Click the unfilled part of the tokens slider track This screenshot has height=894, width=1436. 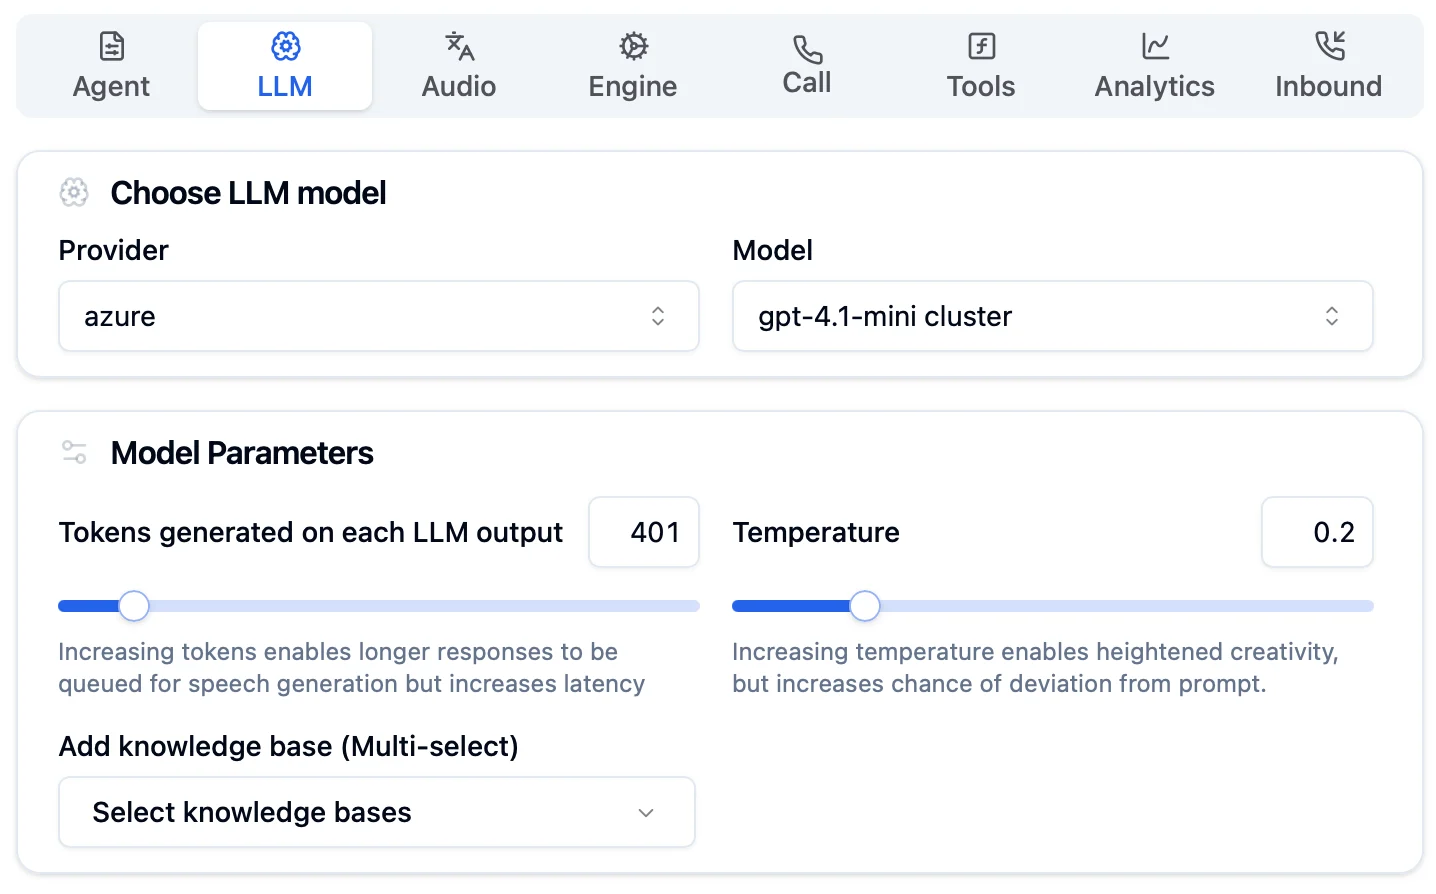click(424, 606)
